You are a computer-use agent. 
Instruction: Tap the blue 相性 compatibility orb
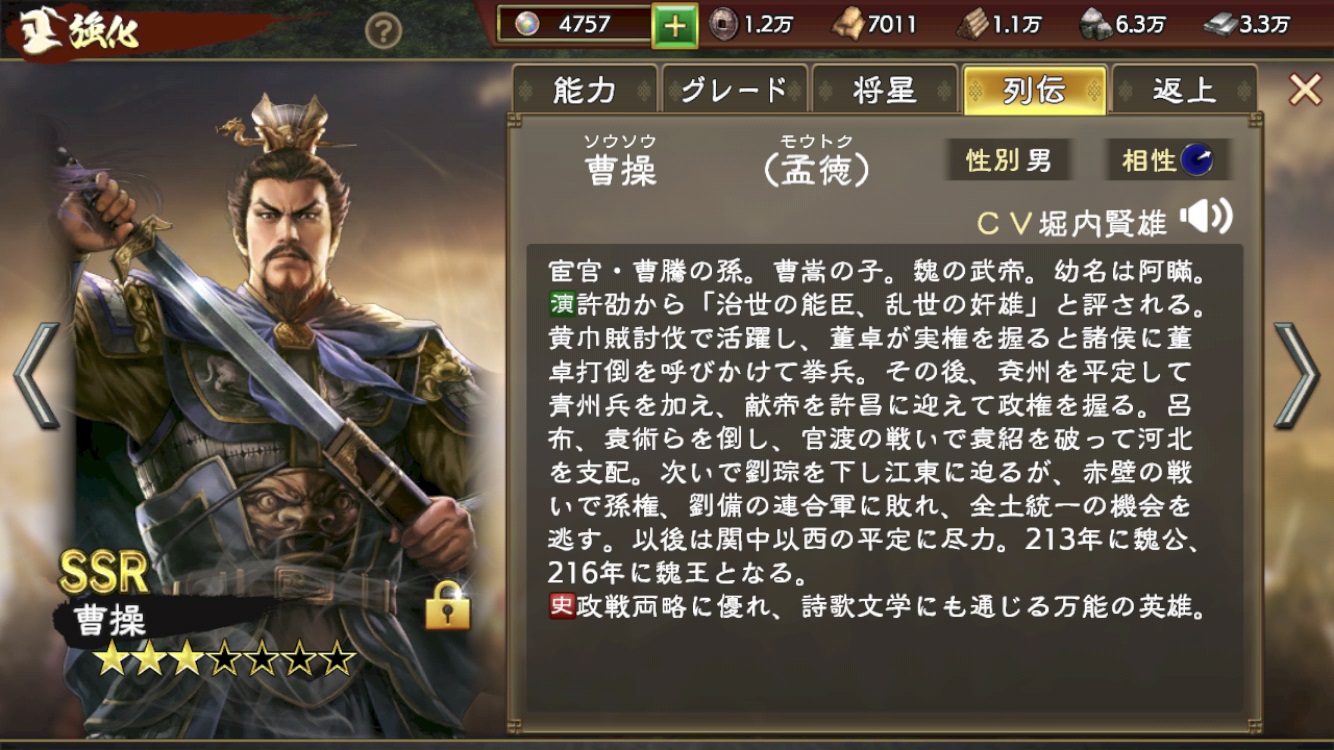point(1196,160)
